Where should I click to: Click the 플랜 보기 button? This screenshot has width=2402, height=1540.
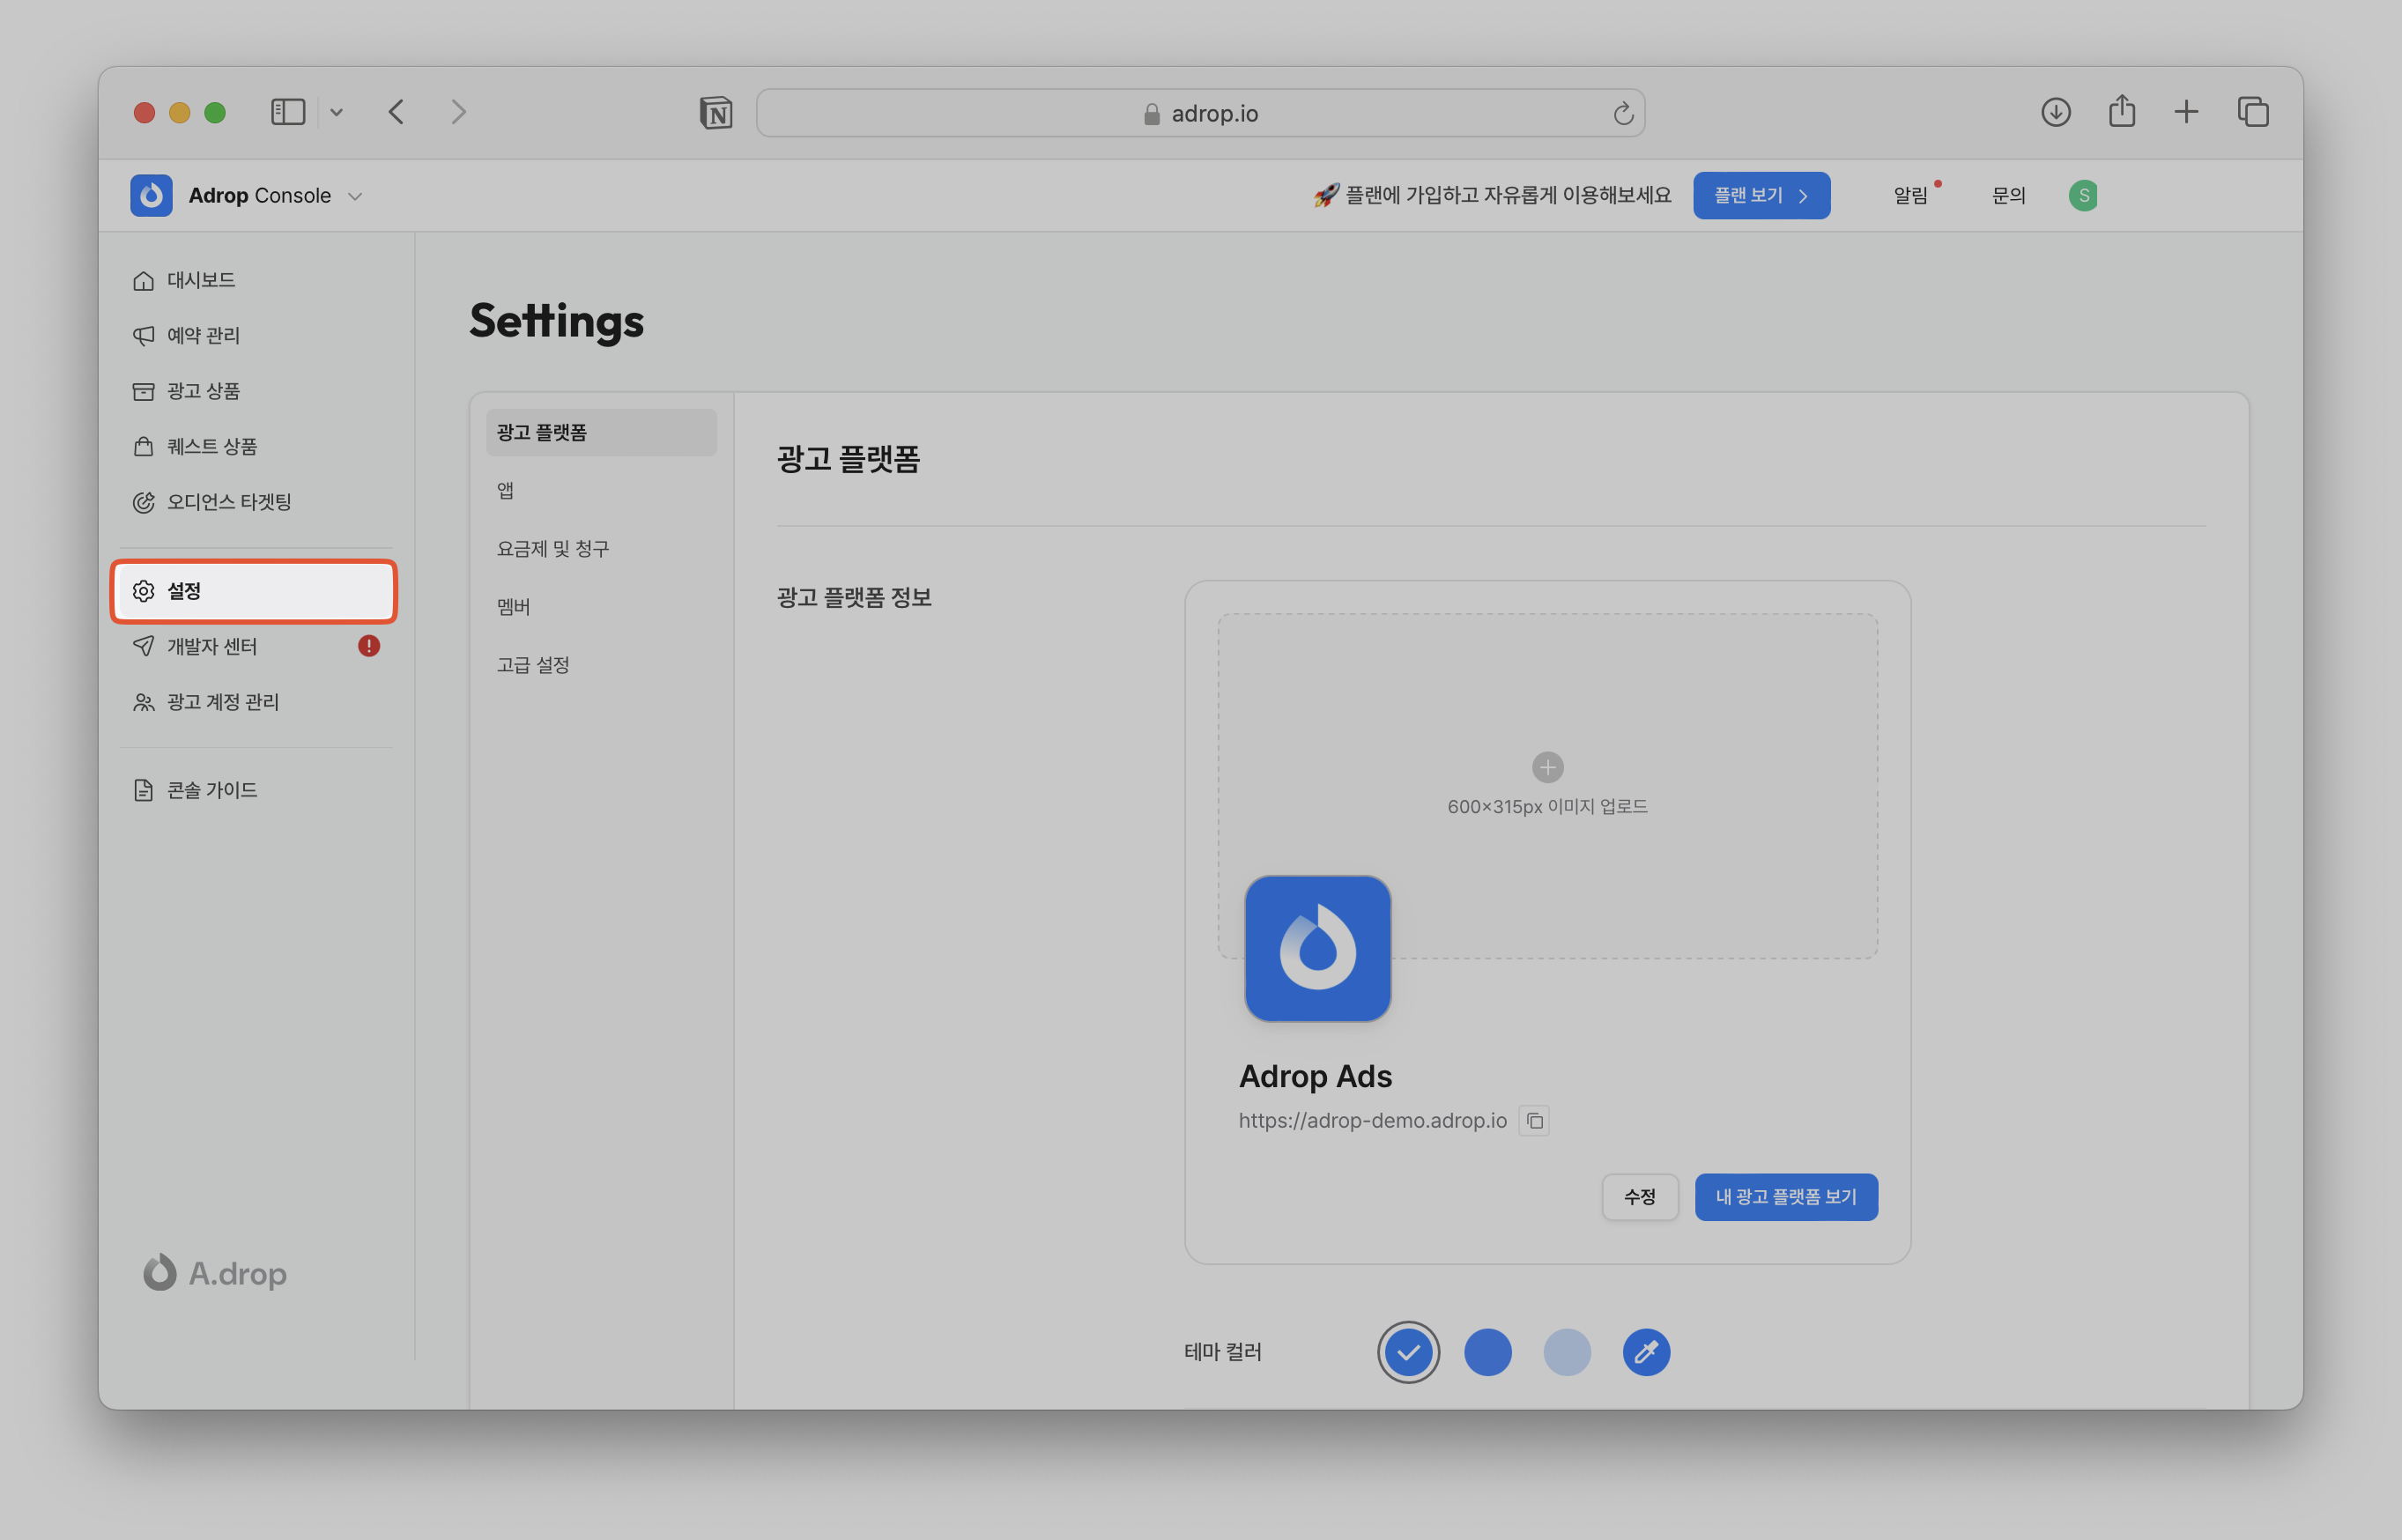[1760, 196]
